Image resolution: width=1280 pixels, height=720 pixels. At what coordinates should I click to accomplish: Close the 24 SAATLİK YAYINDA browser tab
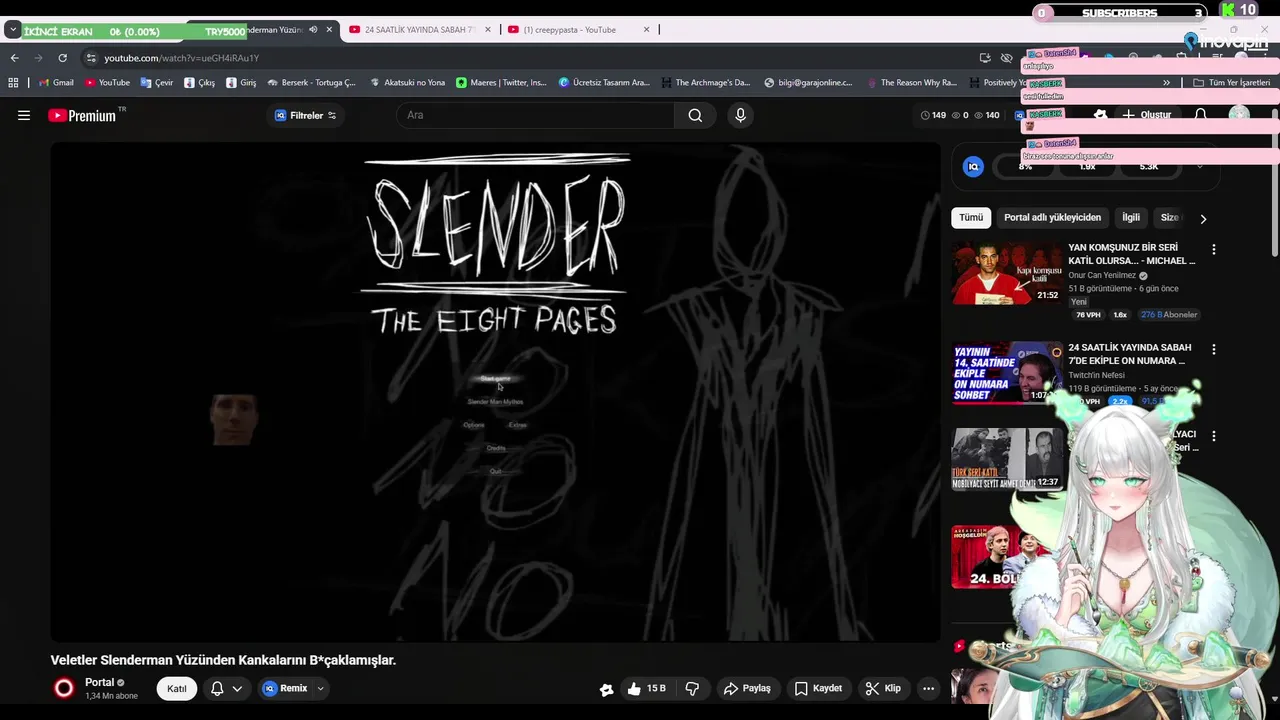pyautogui.click(x=487, y=30)
